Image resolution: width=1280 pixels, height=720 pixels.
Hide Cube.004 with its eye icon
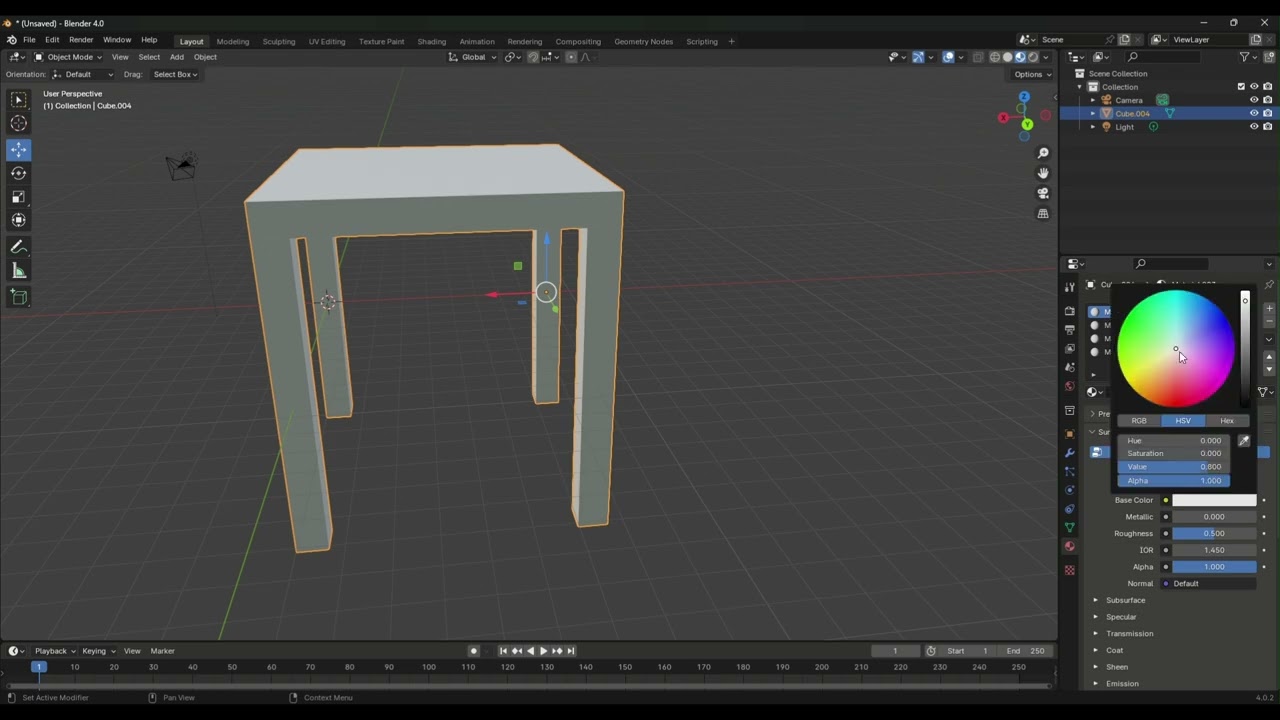pyautogui.click(x=1254, y=114)
